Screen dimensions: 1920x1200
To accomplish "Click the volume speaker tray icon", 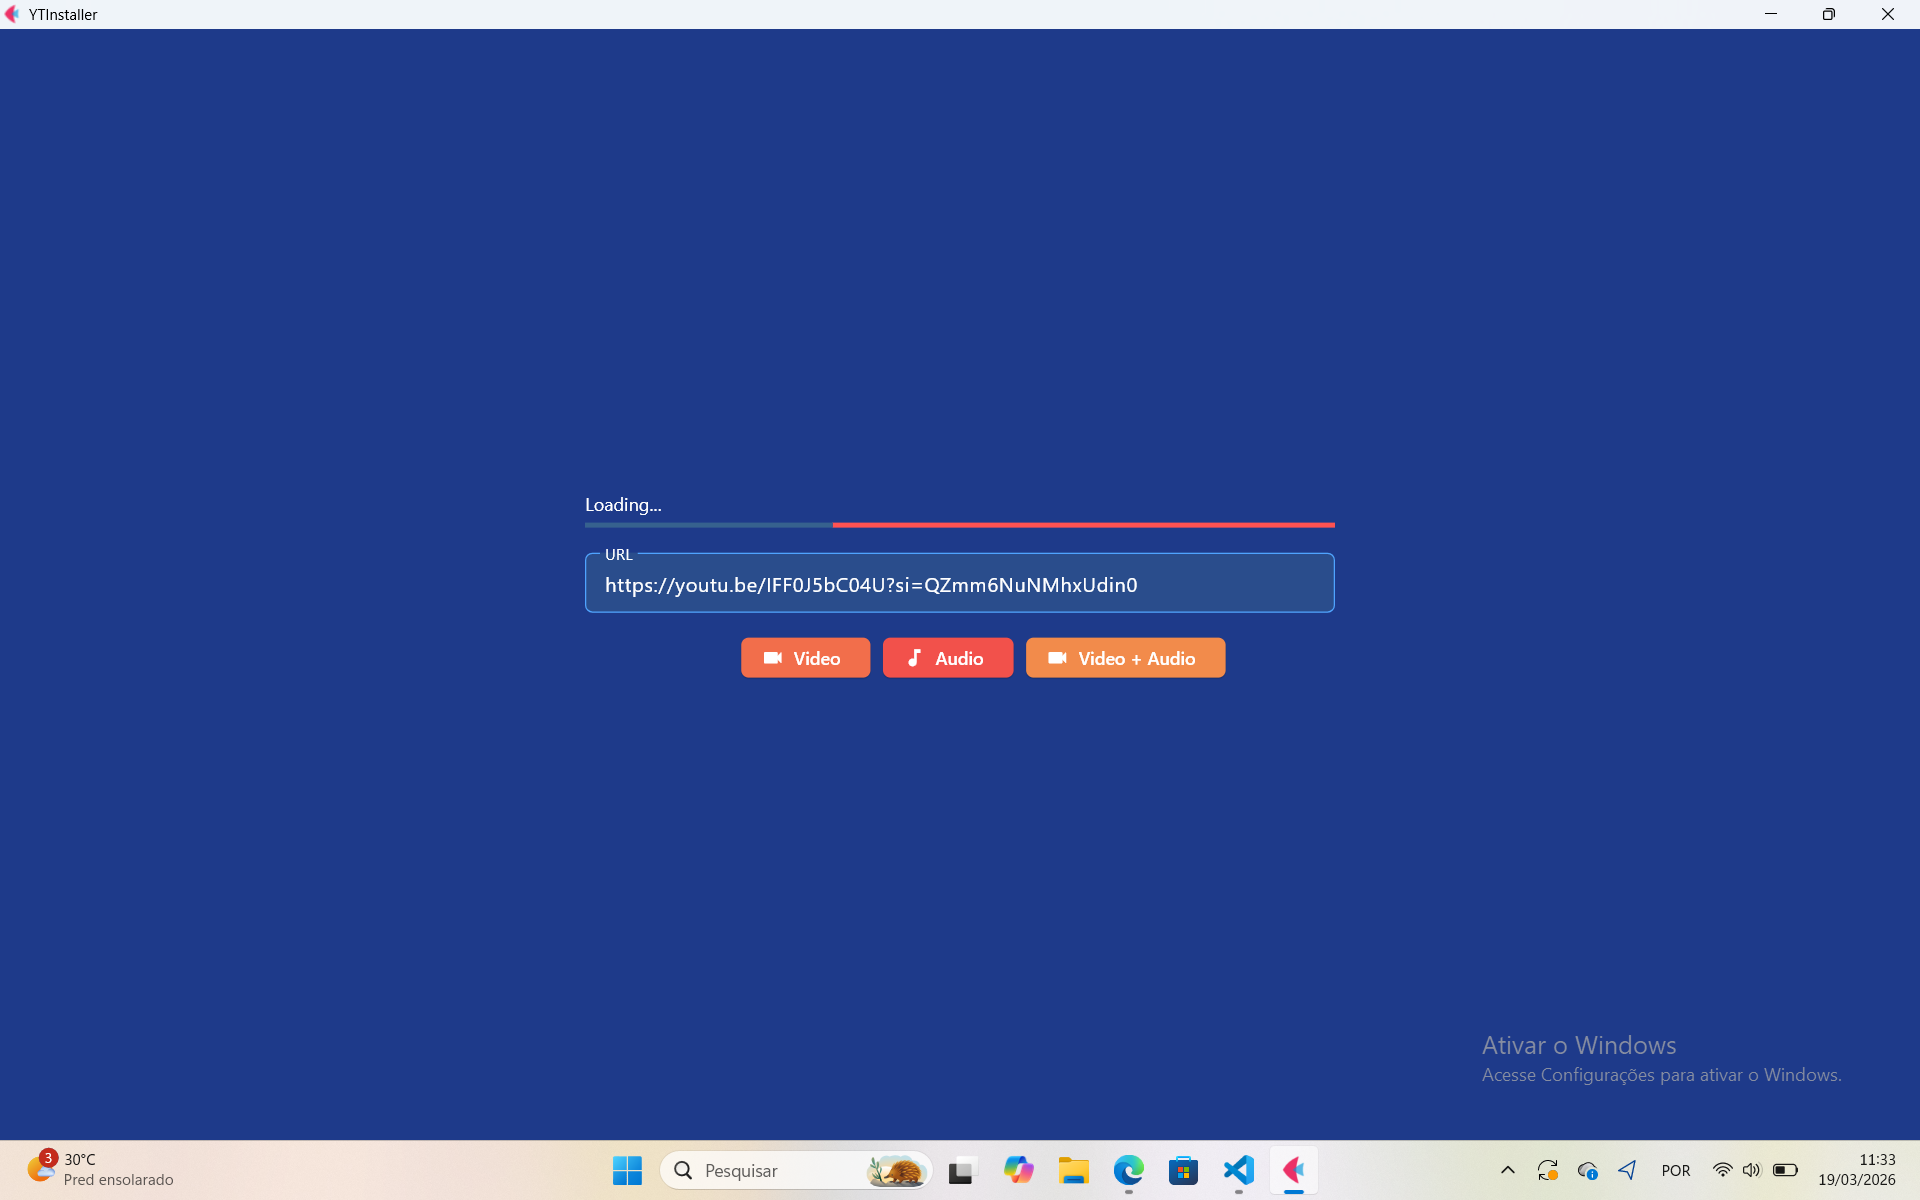I will pos(1751,1170).
